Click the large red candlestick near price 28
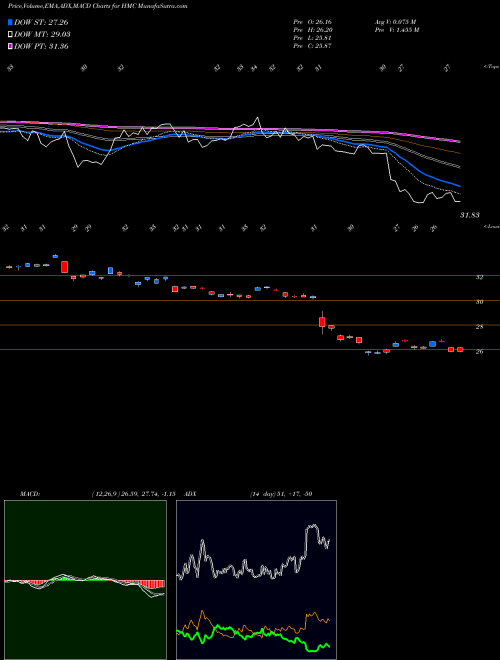500x660 pixels. point(322,322)
